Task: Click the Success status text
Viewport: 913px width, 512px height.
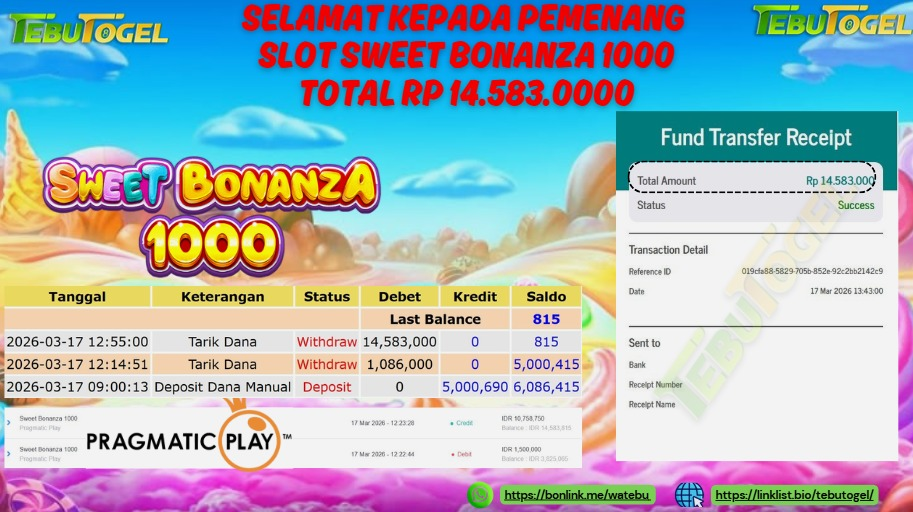Action: pos(856,205)
